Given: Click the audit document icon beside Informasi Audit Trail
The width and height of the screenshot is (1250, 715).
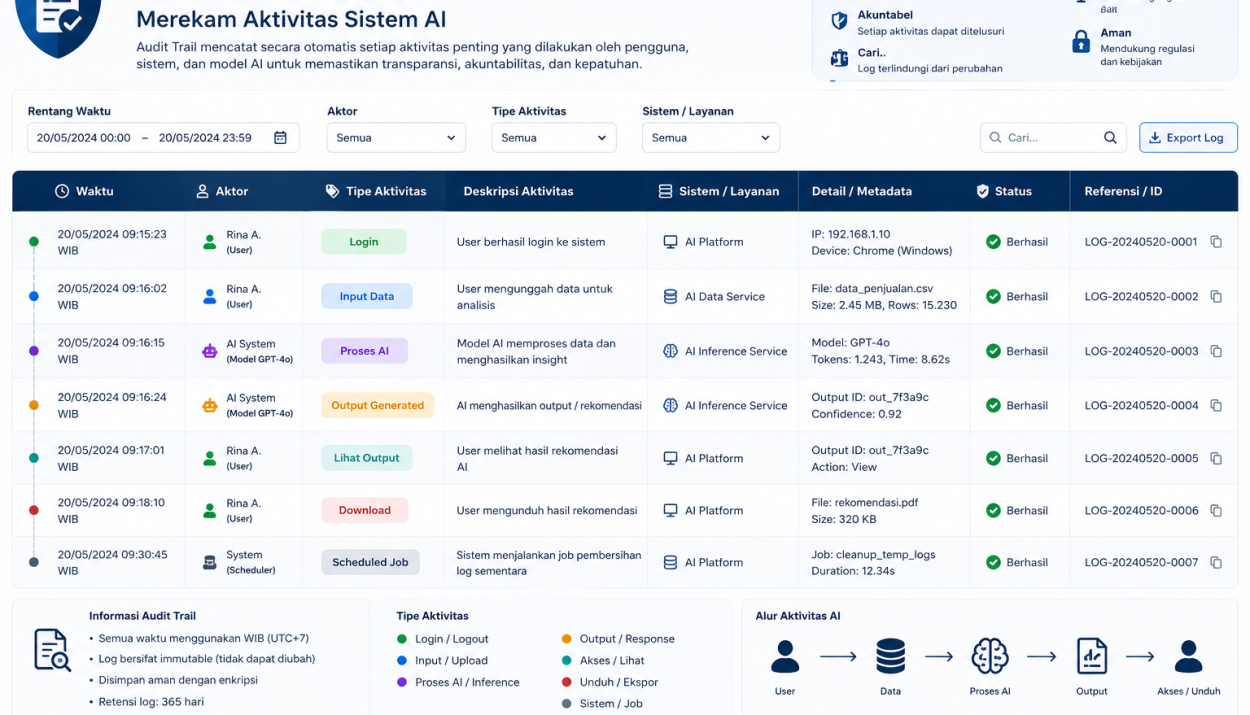Looking at the screenshot, I should [x=52, y=650].
